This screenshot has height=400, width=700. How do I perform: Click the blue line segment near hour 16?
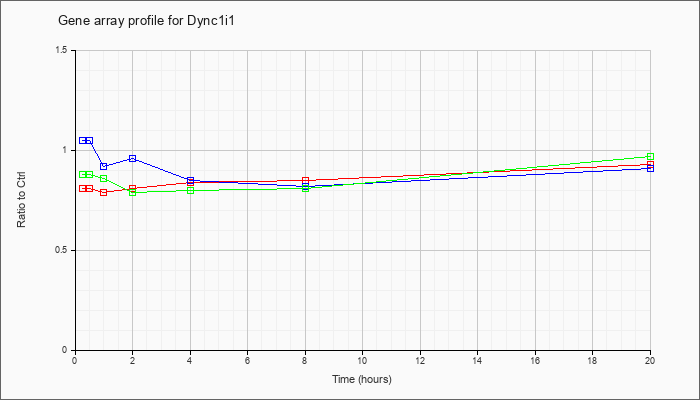(535, 174)
